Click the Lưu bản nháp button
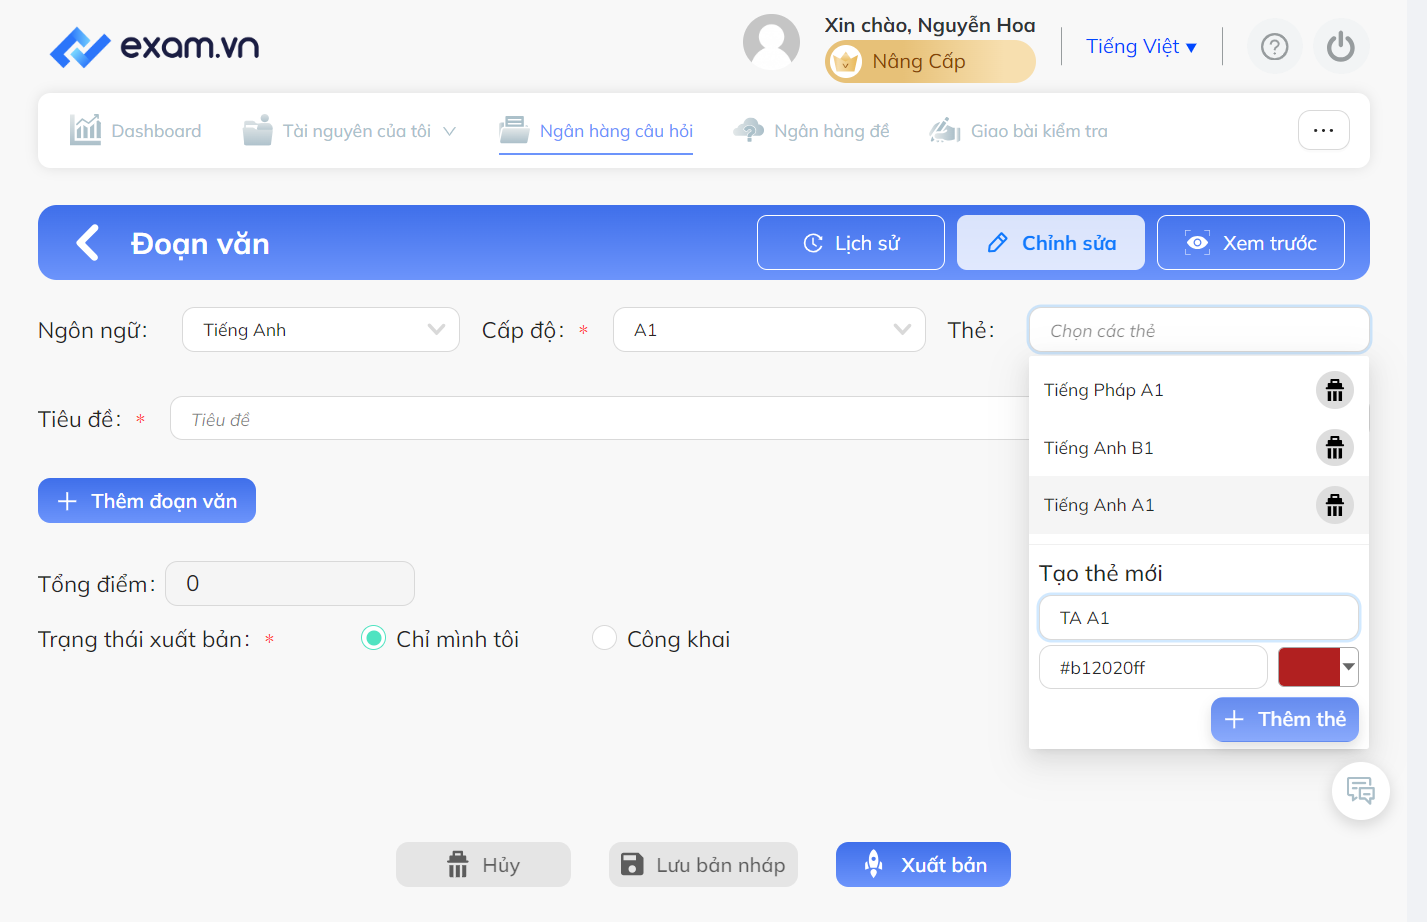The width and height of the screenshot is (1427, 922). pyautogui.click(x=703, y=865)
